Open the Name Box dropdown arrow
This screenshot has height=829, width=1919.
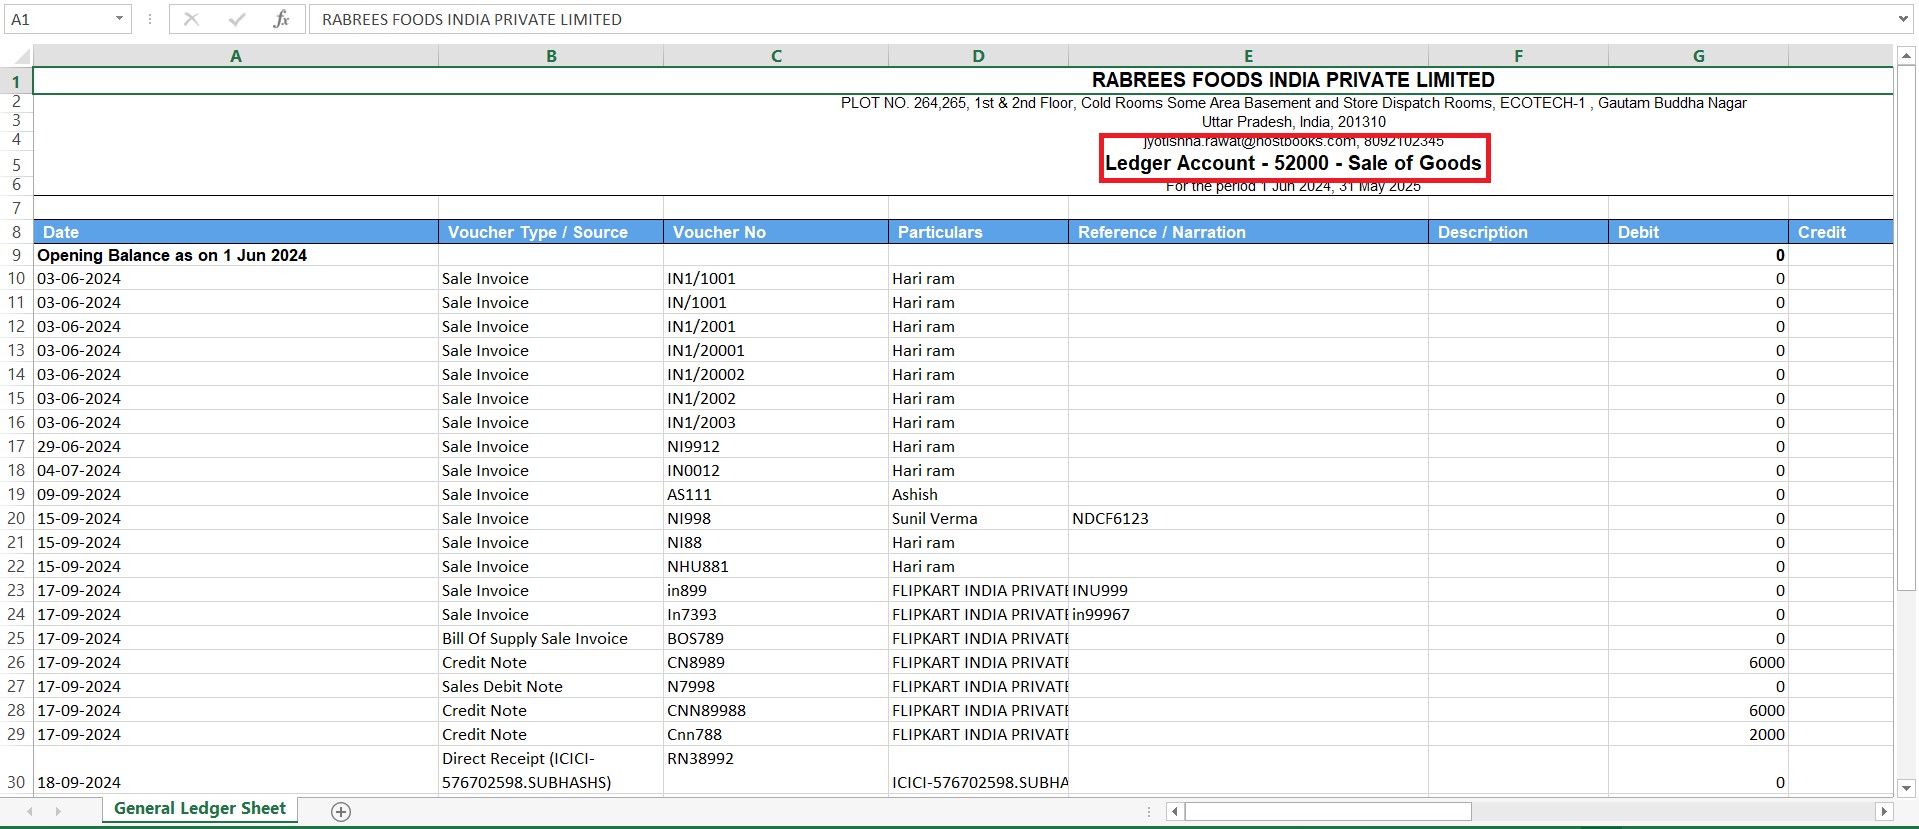click(119, 19)
